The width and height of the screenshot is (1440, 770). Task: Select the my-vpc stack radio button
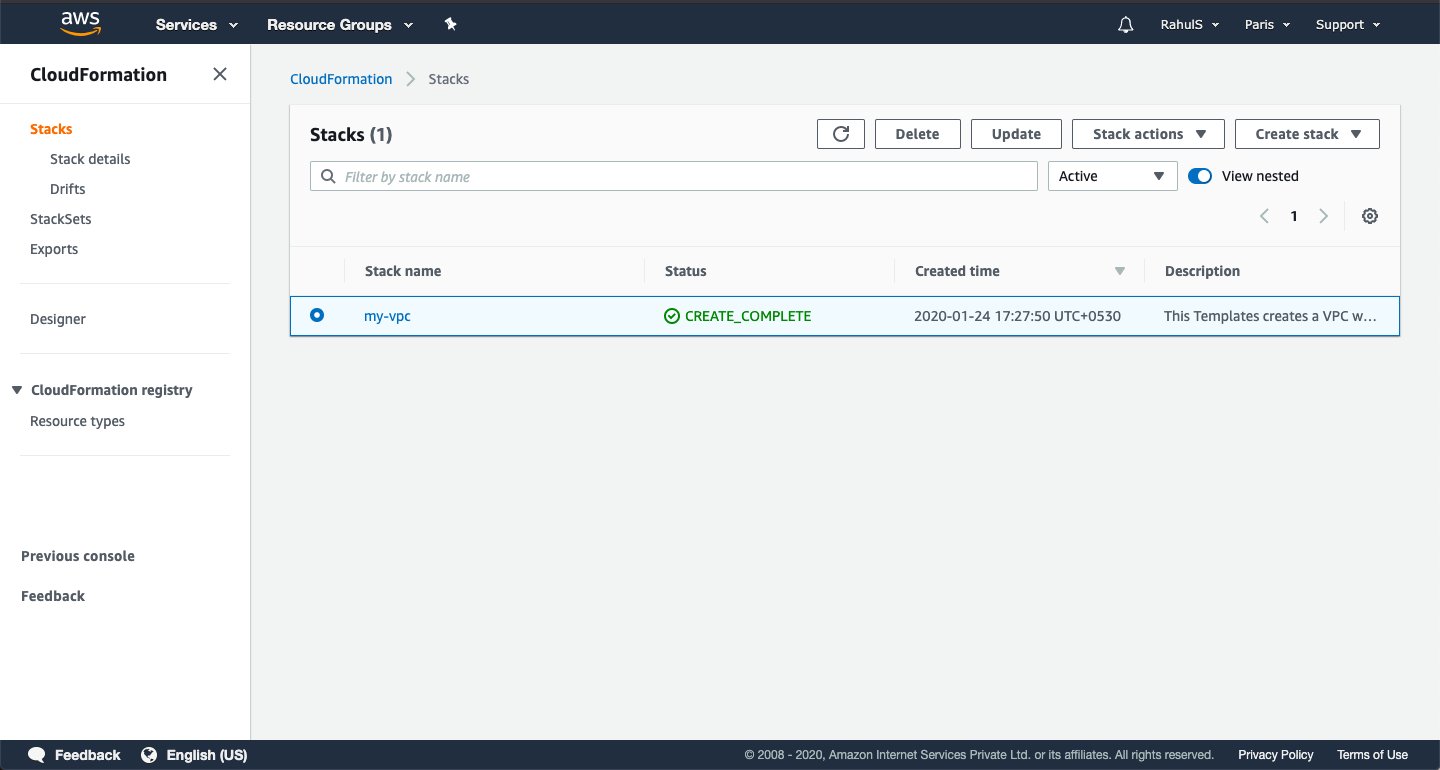pos(317,315)
